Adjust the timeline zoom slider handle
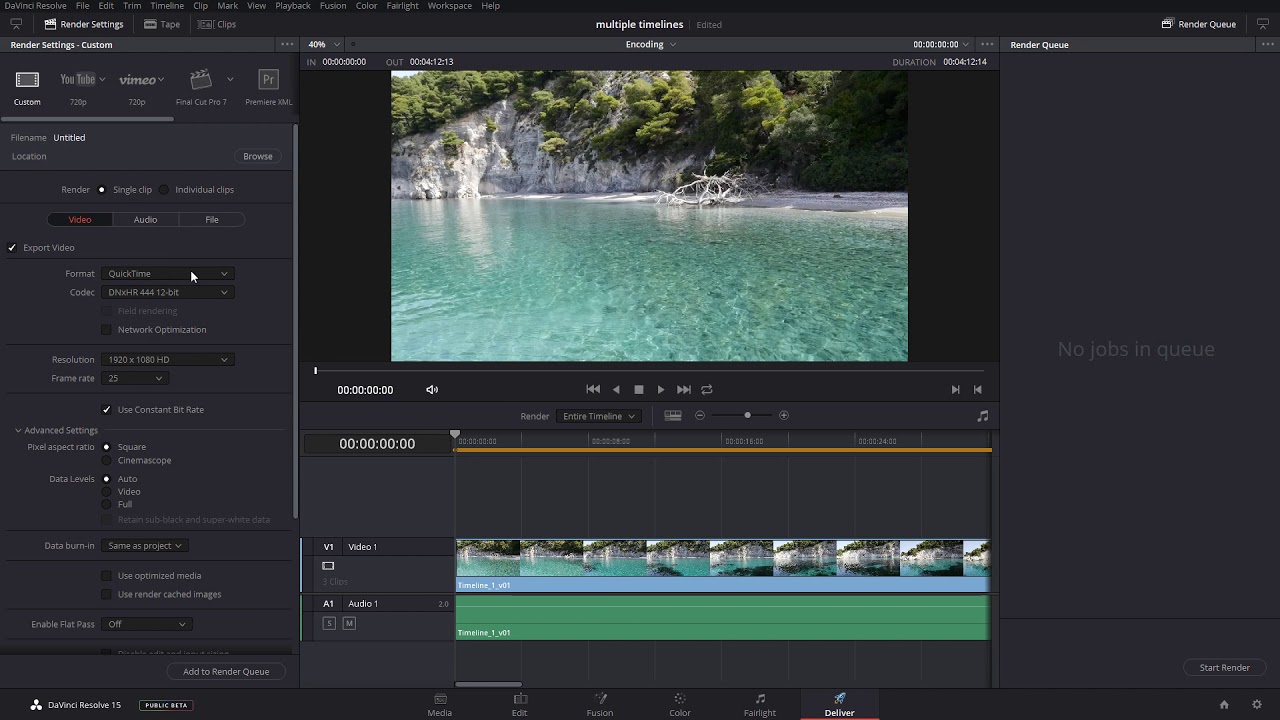Image resolution: width=1280 pixels, height=720 pixels. coord(747,416)
